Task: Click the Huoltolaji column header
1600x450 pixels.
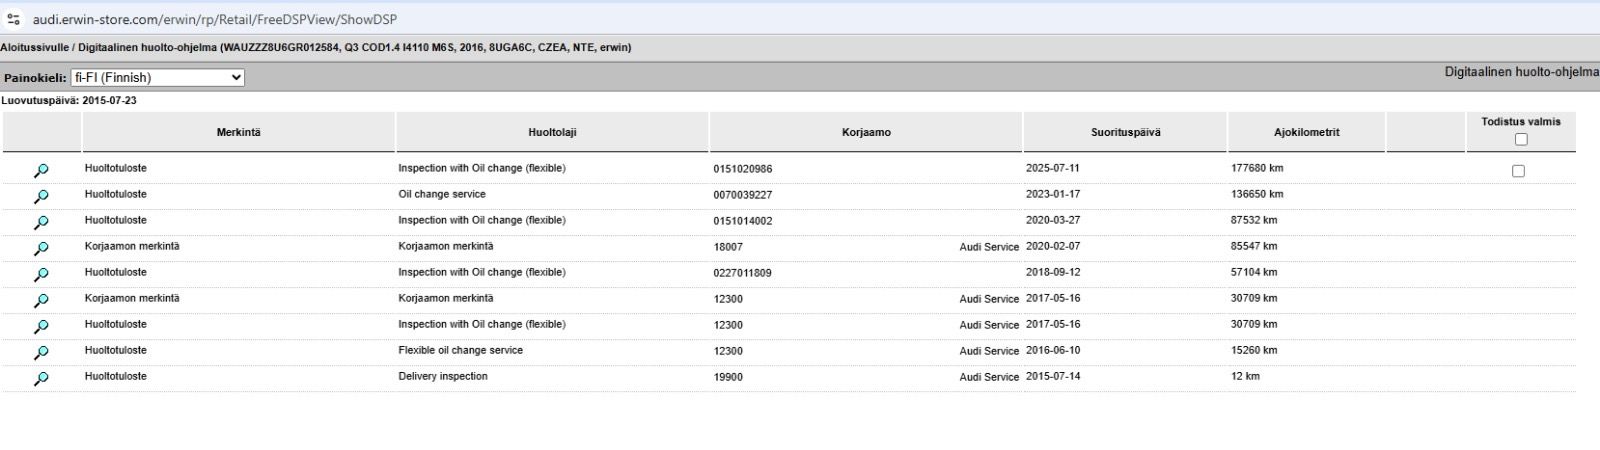Action: [552, 132]
